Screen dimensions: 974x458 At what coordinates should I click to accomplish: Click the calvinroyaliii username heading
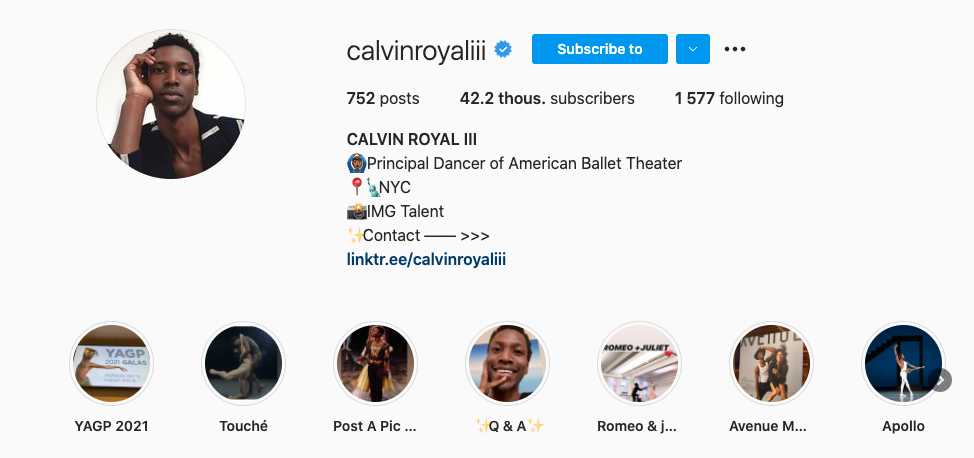coord(416,50)
